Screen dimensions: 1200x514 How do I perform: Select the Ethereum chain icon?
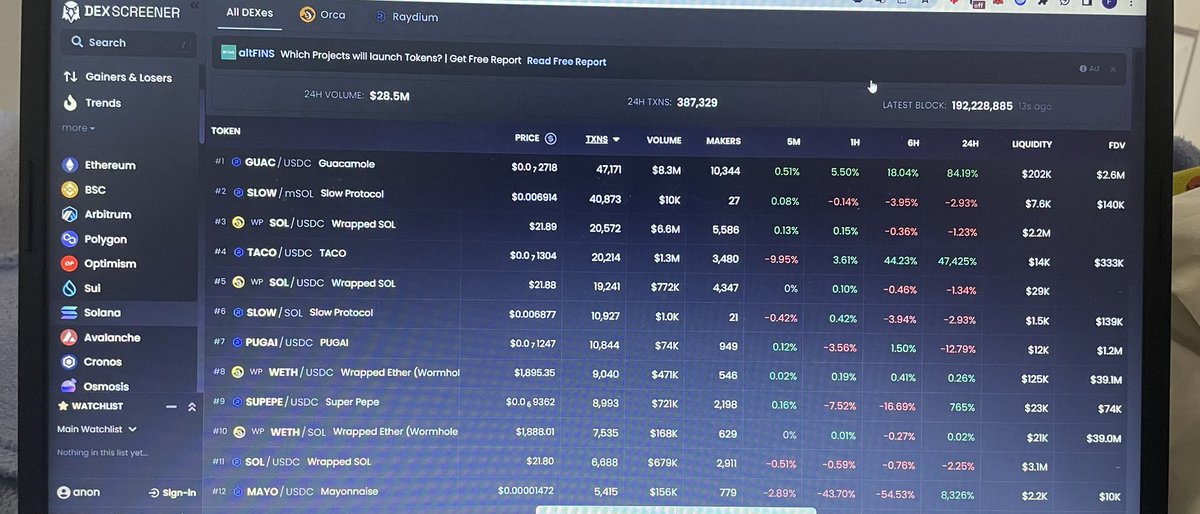click(x=69, y=165)
